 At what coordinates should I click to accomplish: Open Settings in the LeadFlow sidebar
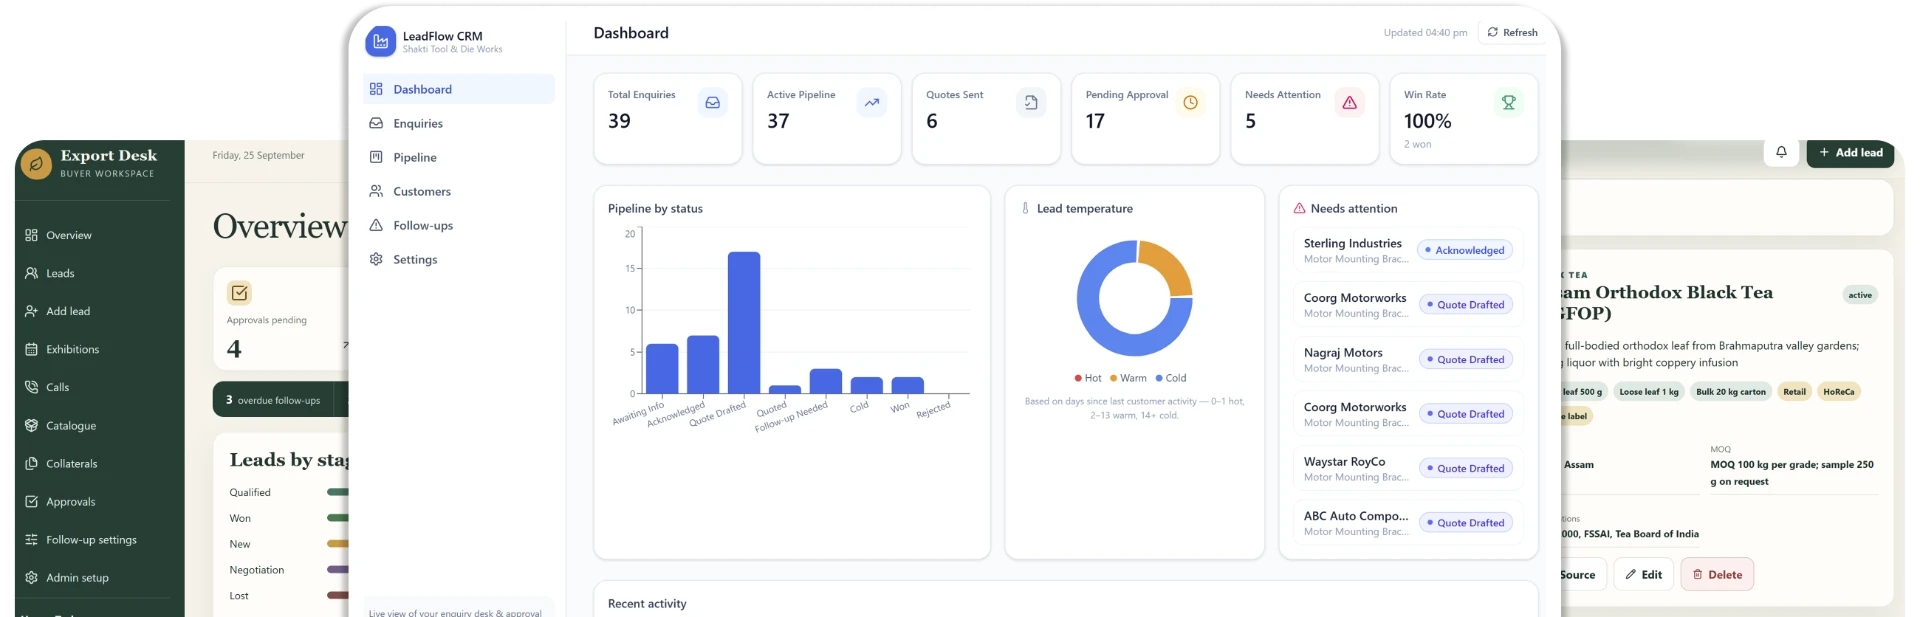click(459, 259)
